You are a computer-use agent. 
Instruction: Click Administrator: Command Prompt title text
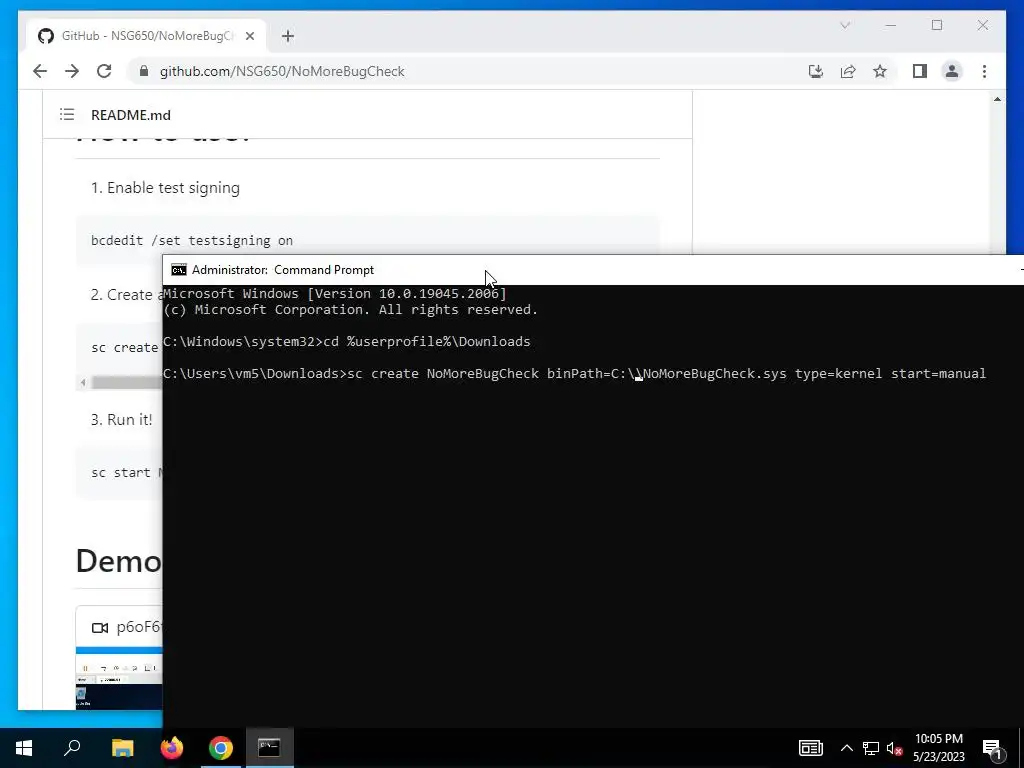point(283,270)
